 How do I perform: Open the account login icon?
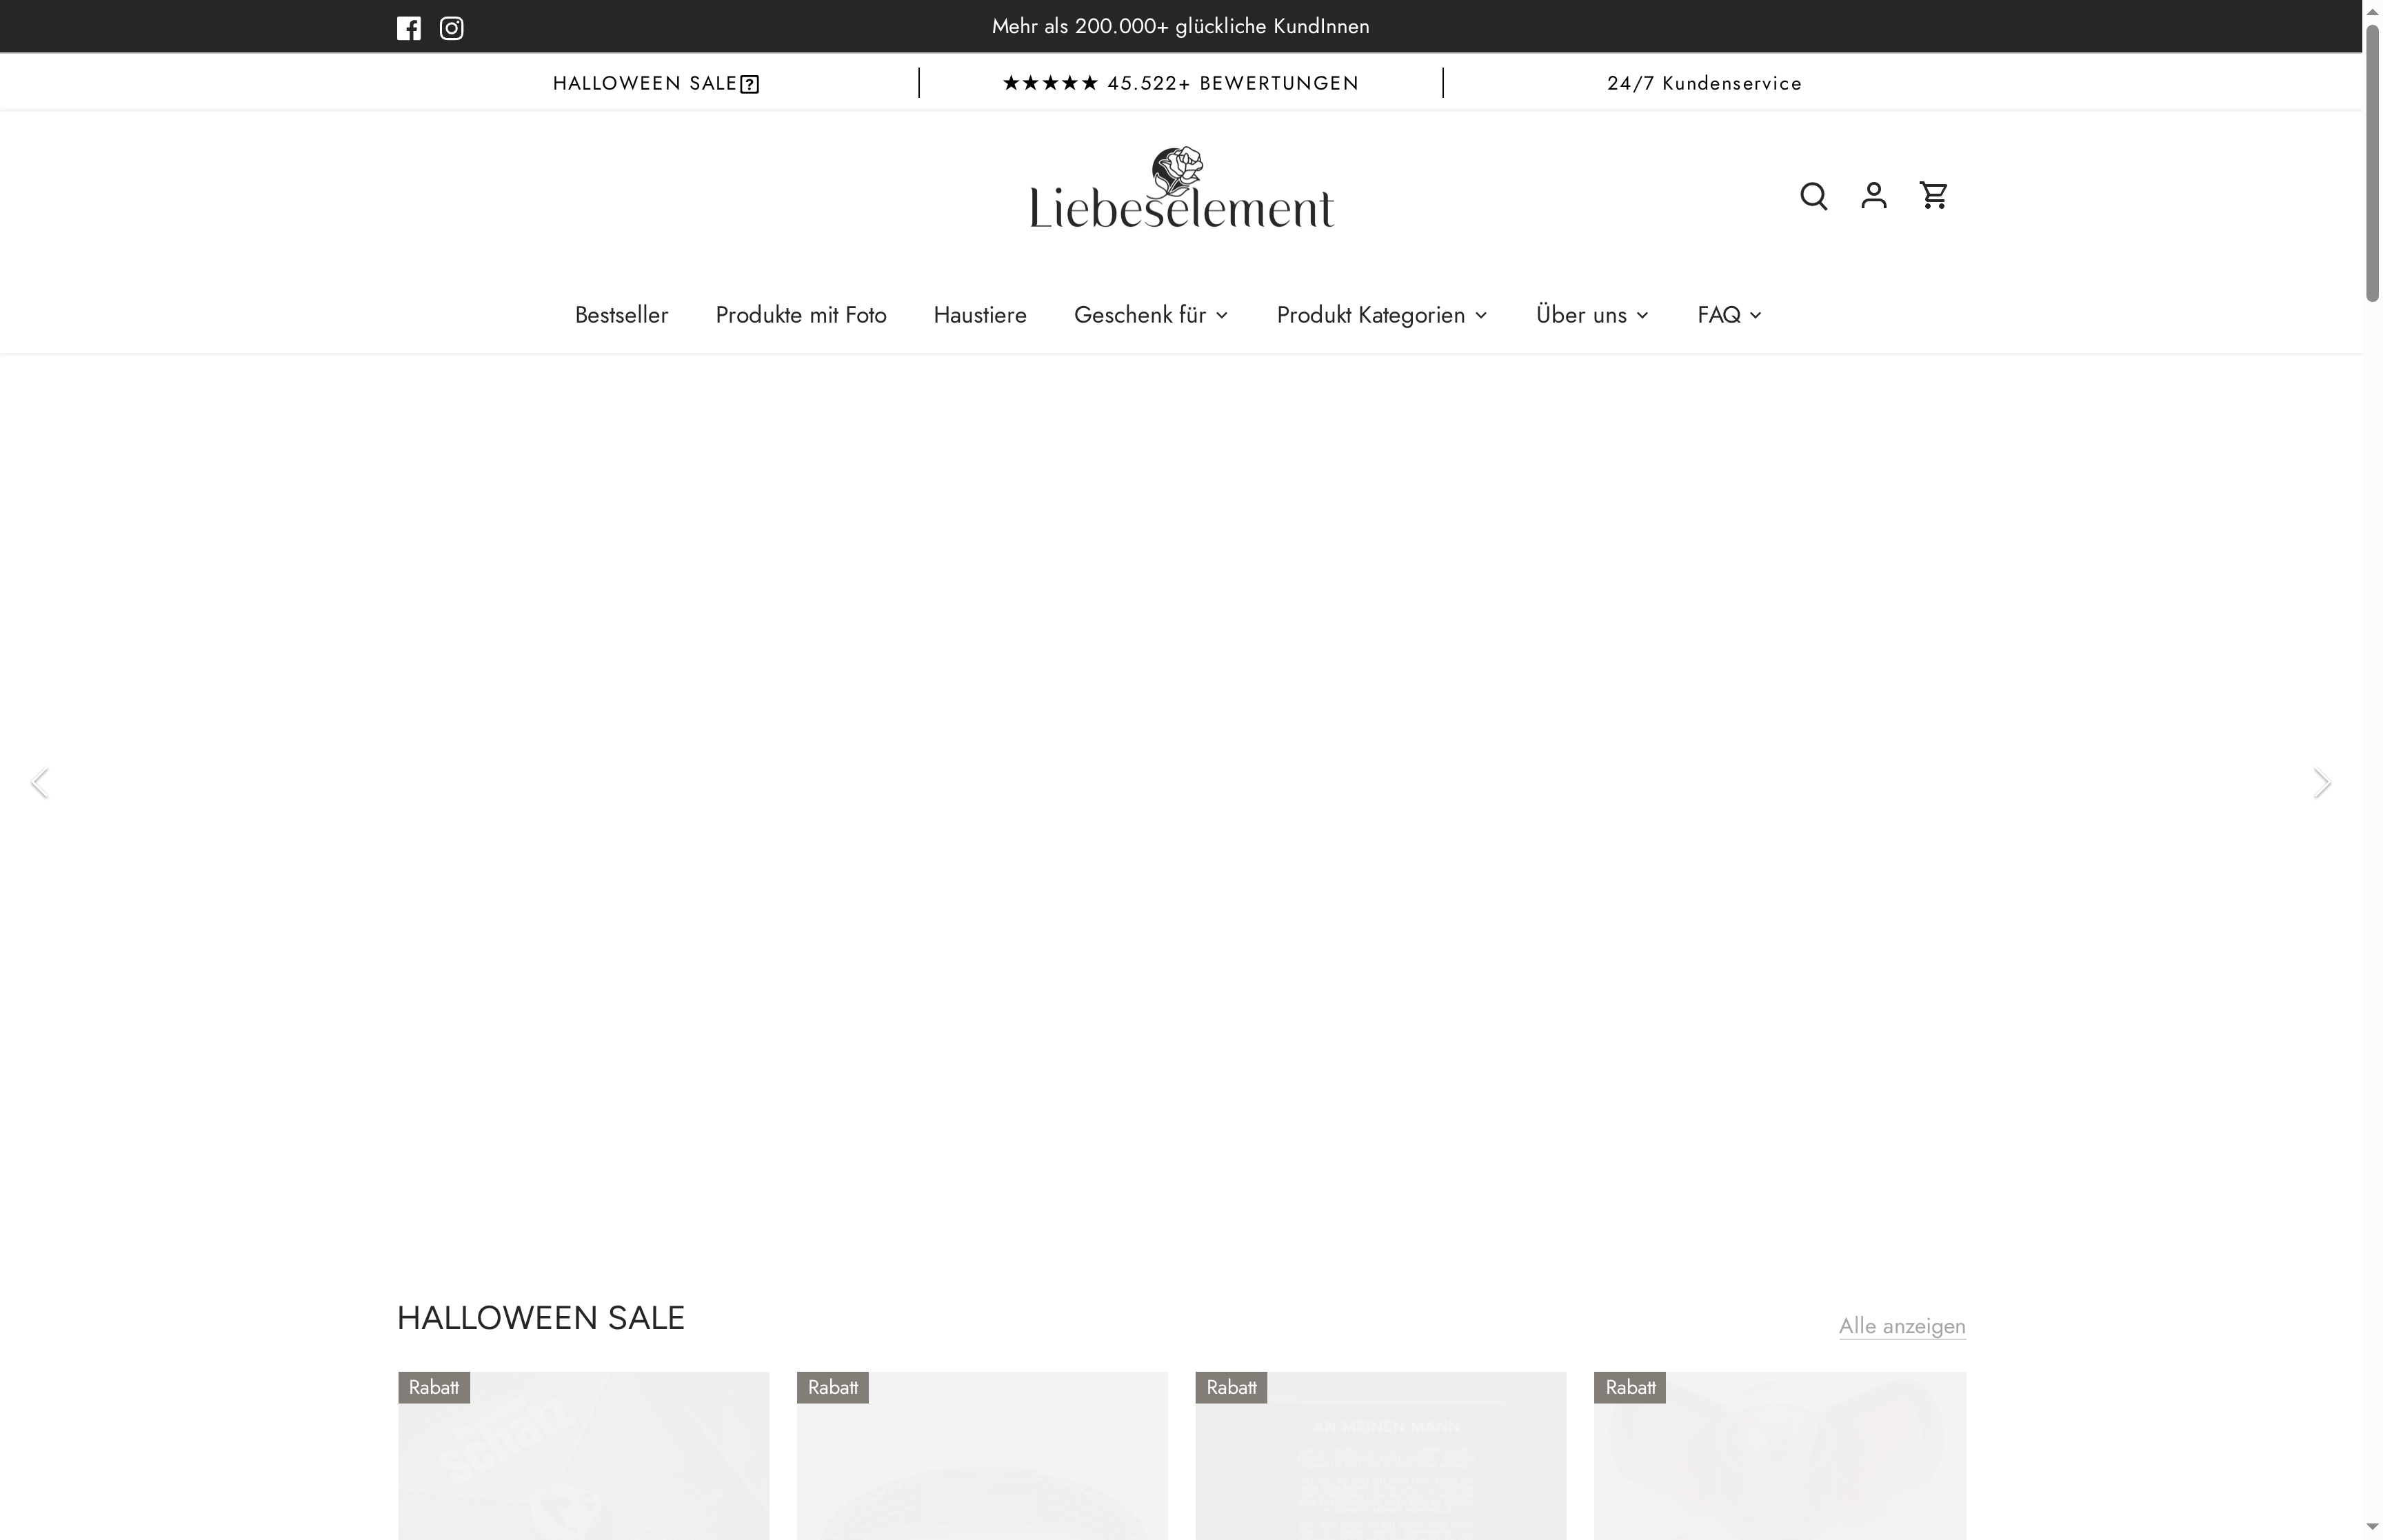[x=1873, y=195]
